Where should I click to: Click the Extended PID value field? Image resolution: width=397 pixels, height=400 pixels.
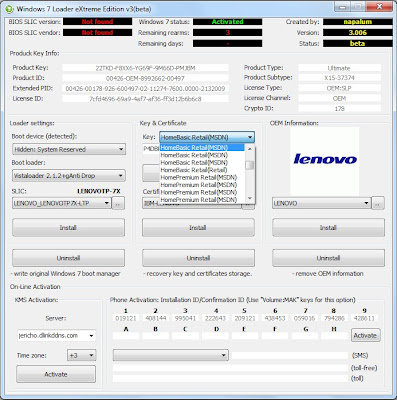click(145, 89)
